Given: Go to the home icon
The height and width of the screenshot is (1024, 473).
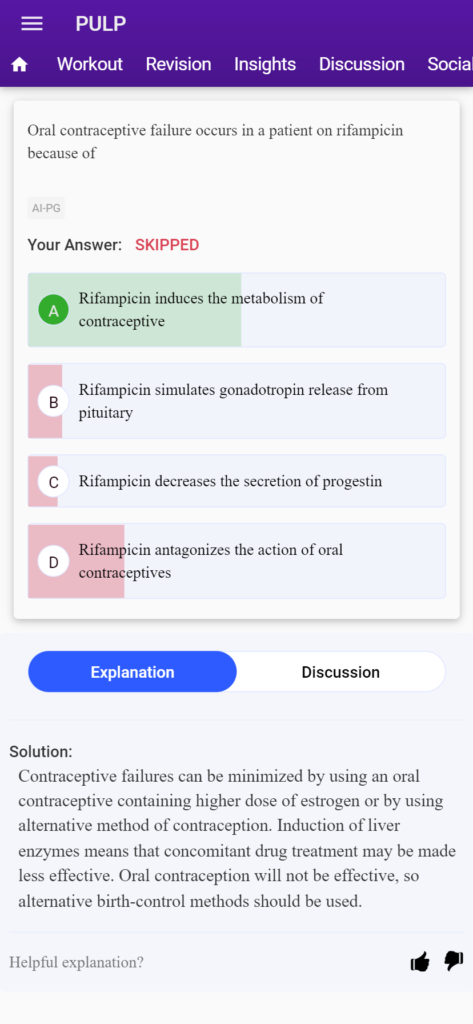Looking at the screenshot, I should point(20,65).
